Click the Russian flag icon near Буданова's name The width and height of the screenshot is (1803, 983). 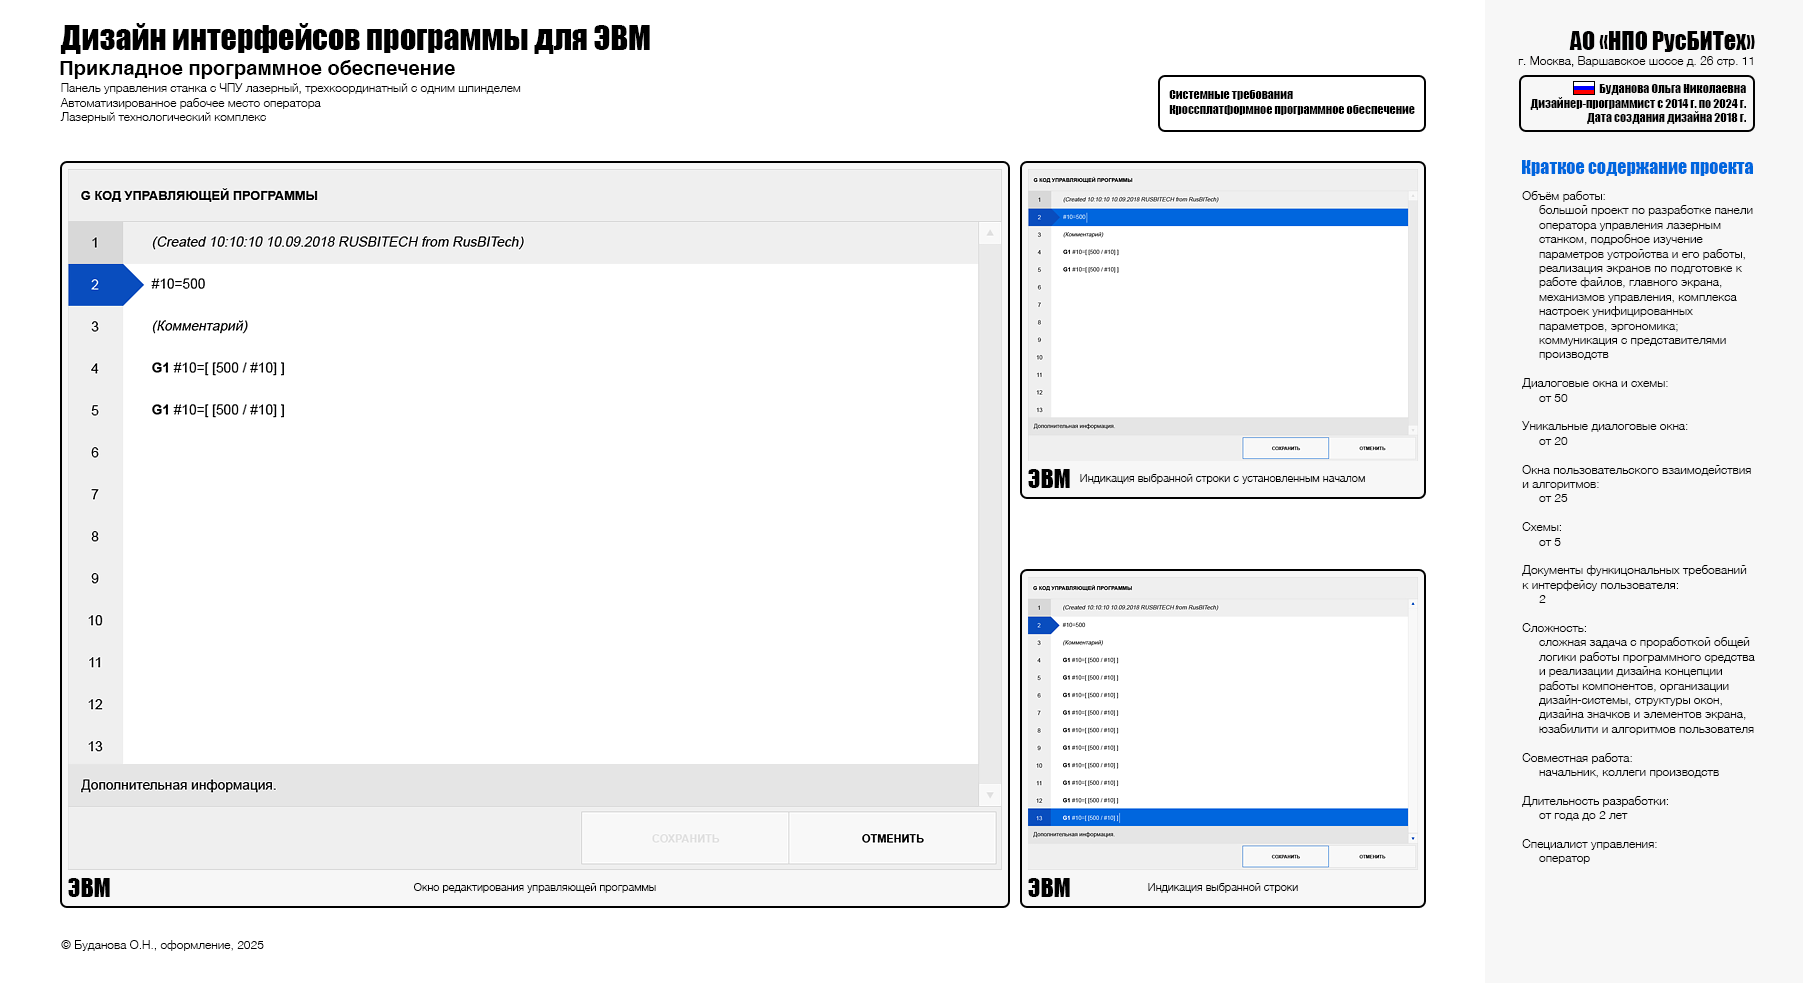coord(1583,89)
